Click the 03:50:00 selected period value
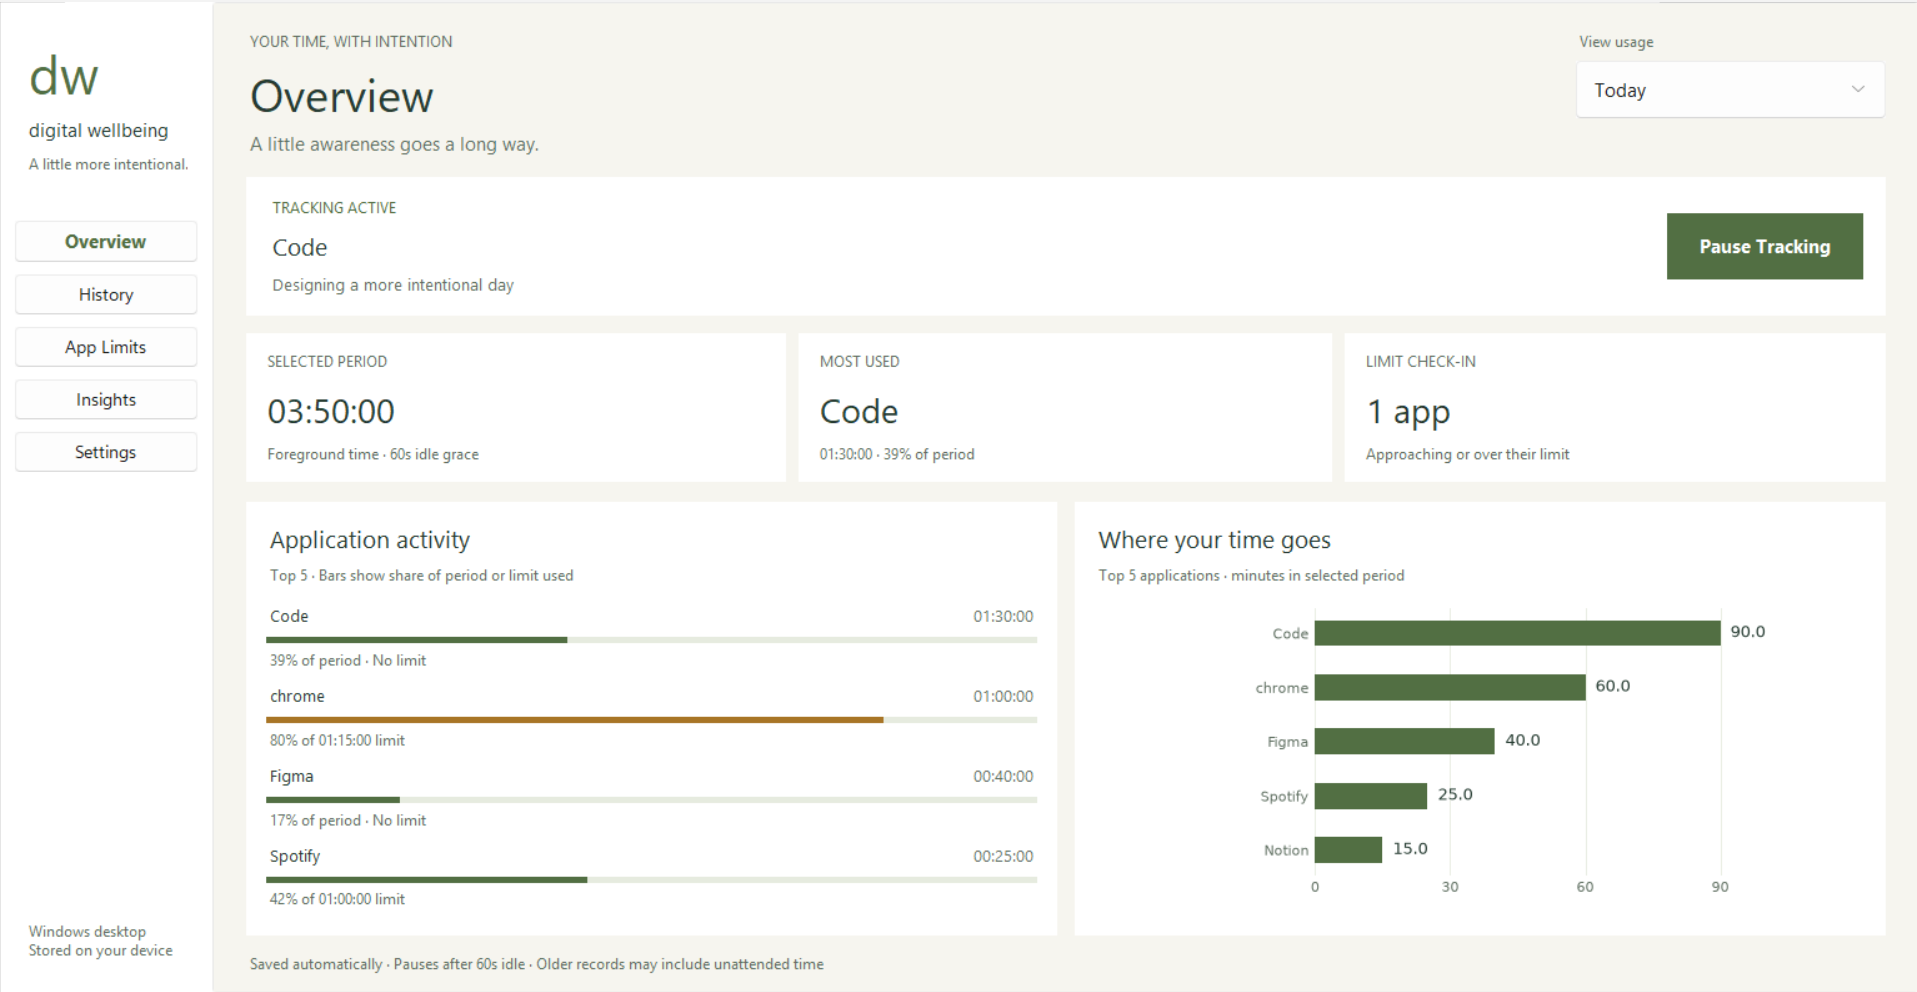Image resolution: width=1917 pixels, height=992 pixels. tap(331, 411)
